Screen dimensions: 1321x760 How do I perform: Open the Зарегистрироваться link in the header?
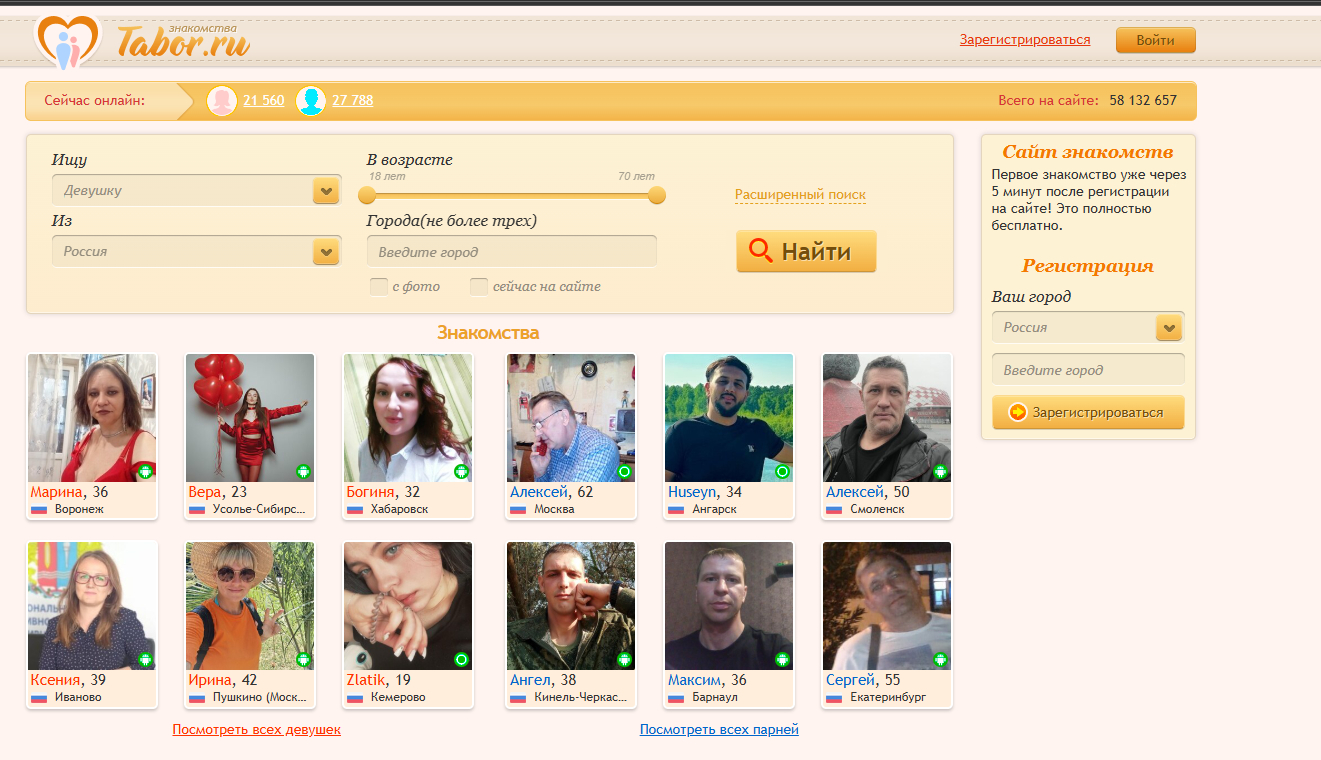(1025, 40)
